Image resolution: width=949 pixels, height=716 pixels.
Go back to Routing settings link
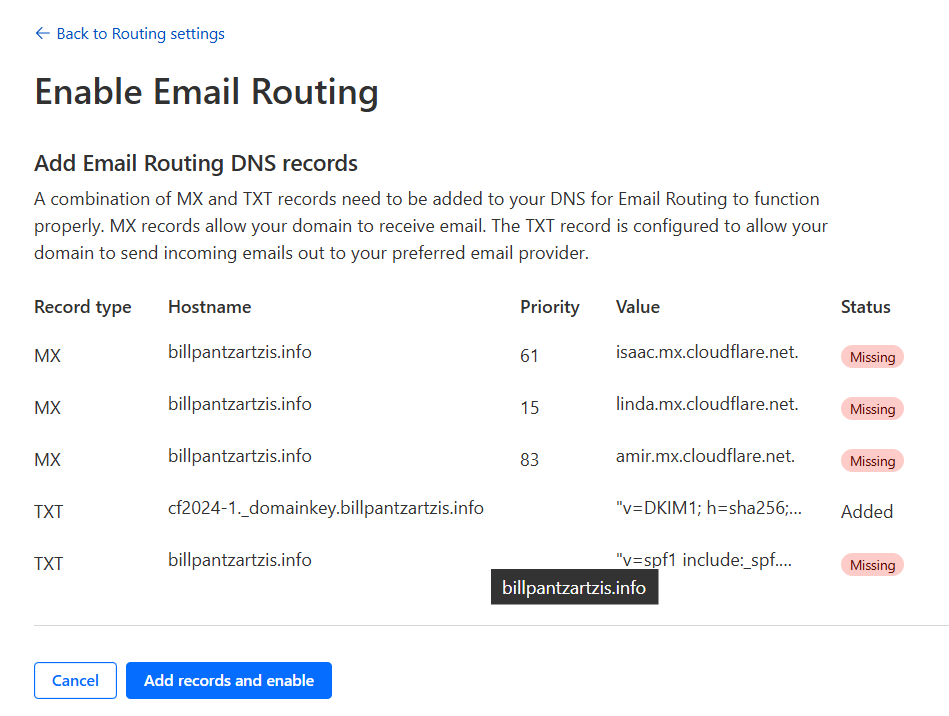(x=140, y=34)
